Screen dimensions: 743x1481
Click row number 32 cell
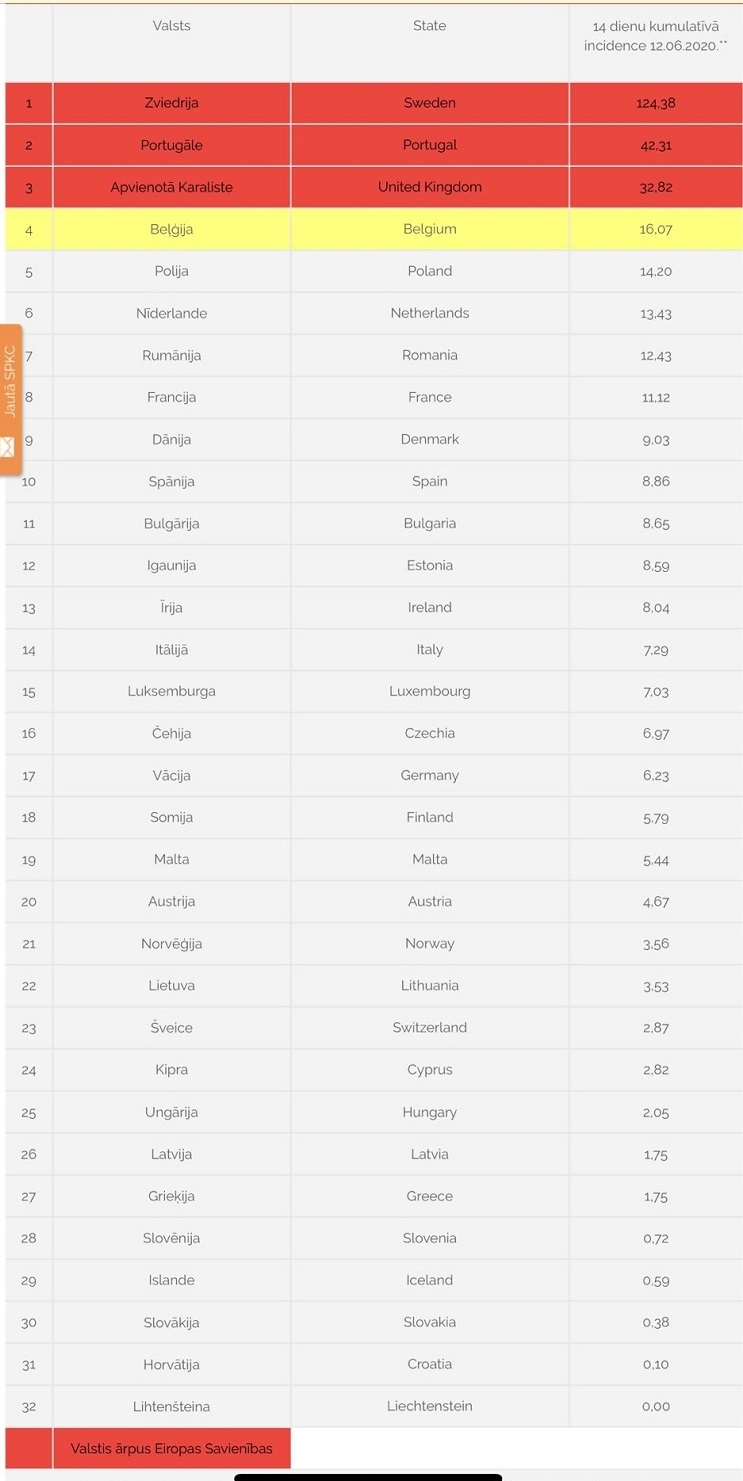29,1406
